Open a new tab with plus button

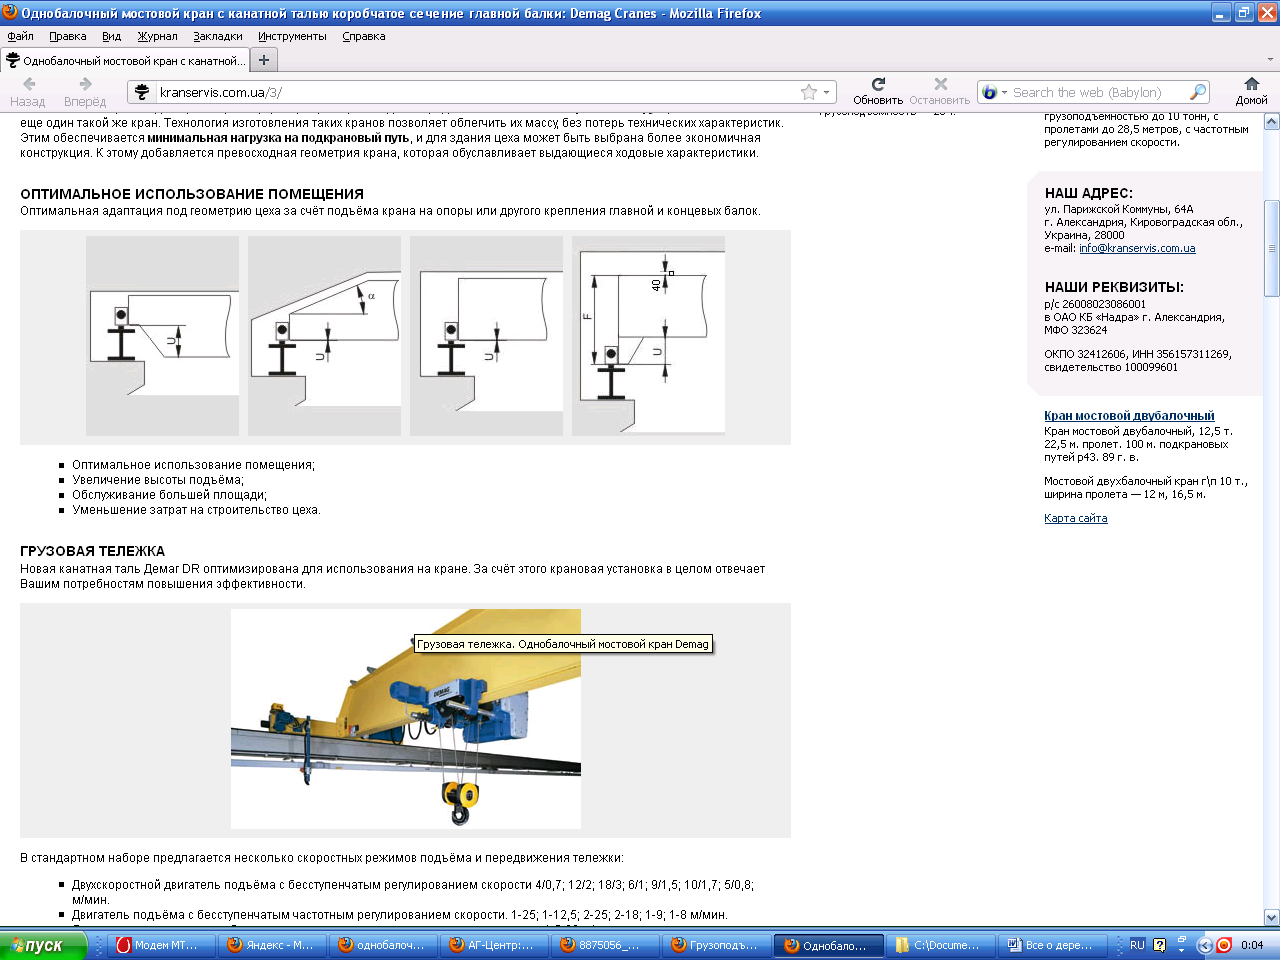tap(264, 60)
